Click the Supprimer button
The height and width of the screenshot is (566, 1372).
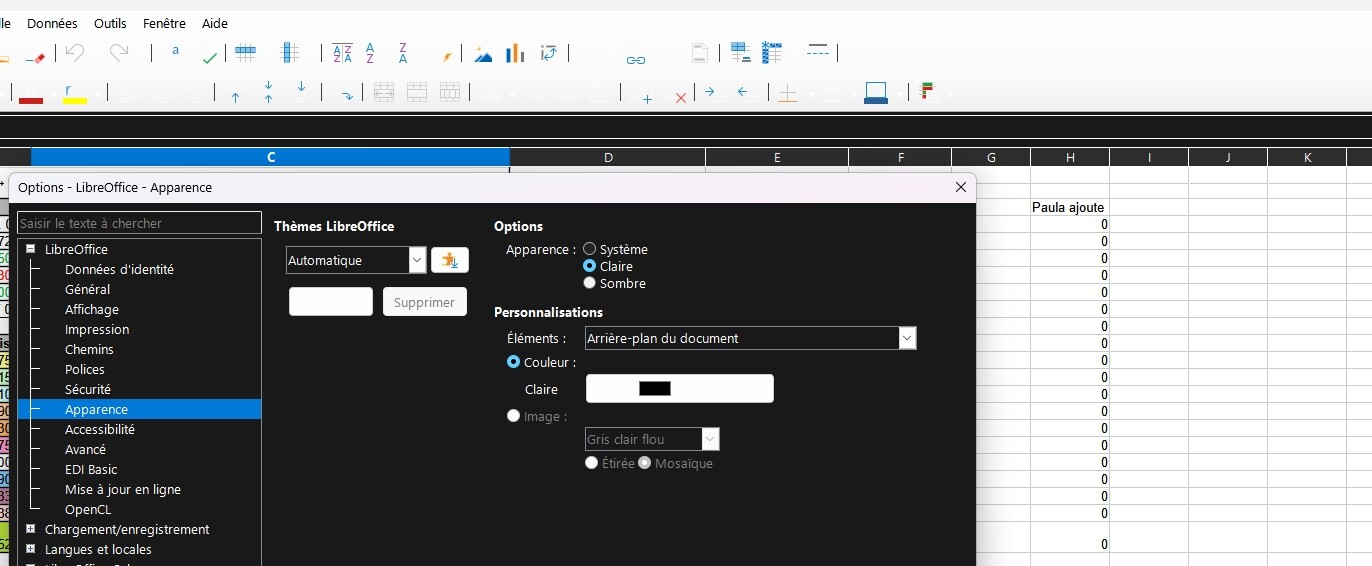(x=425, y=302)
